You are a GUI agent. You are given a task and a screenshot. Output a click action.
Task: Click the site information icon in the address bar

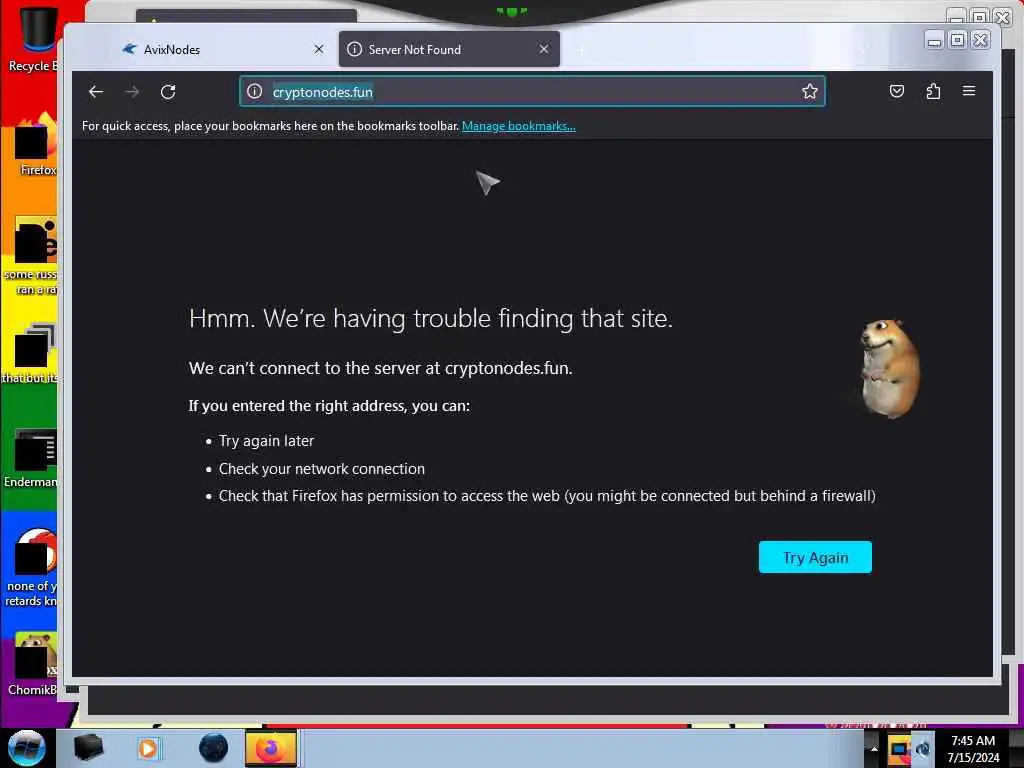[255, 91]
